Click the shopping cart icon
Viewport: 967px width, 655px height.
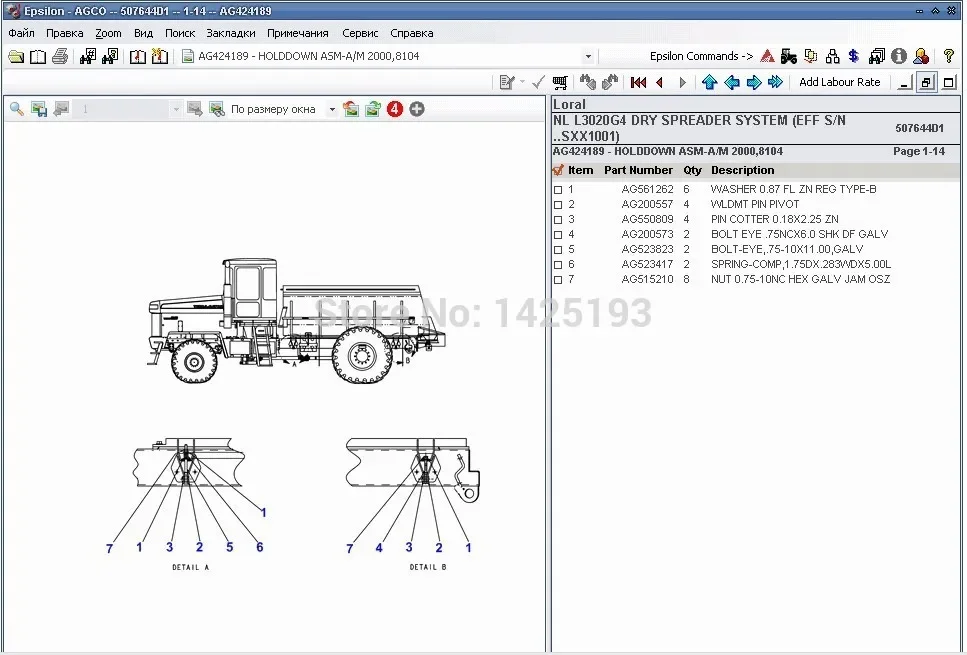click(x=561, y=83)
